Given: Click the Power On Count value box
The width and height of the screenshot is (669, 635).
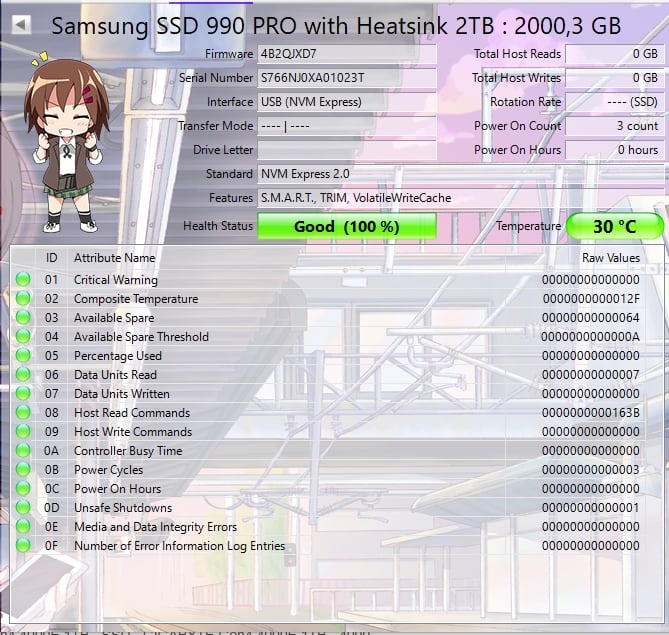Looking at the screenshot, I should [x=614, y=126].
